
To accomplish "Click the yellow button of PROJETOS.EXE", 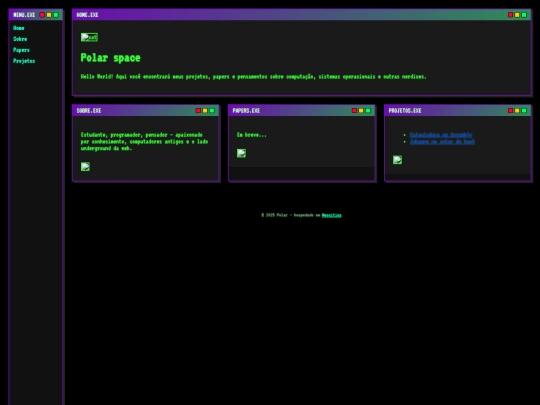I will pos(517,111).
